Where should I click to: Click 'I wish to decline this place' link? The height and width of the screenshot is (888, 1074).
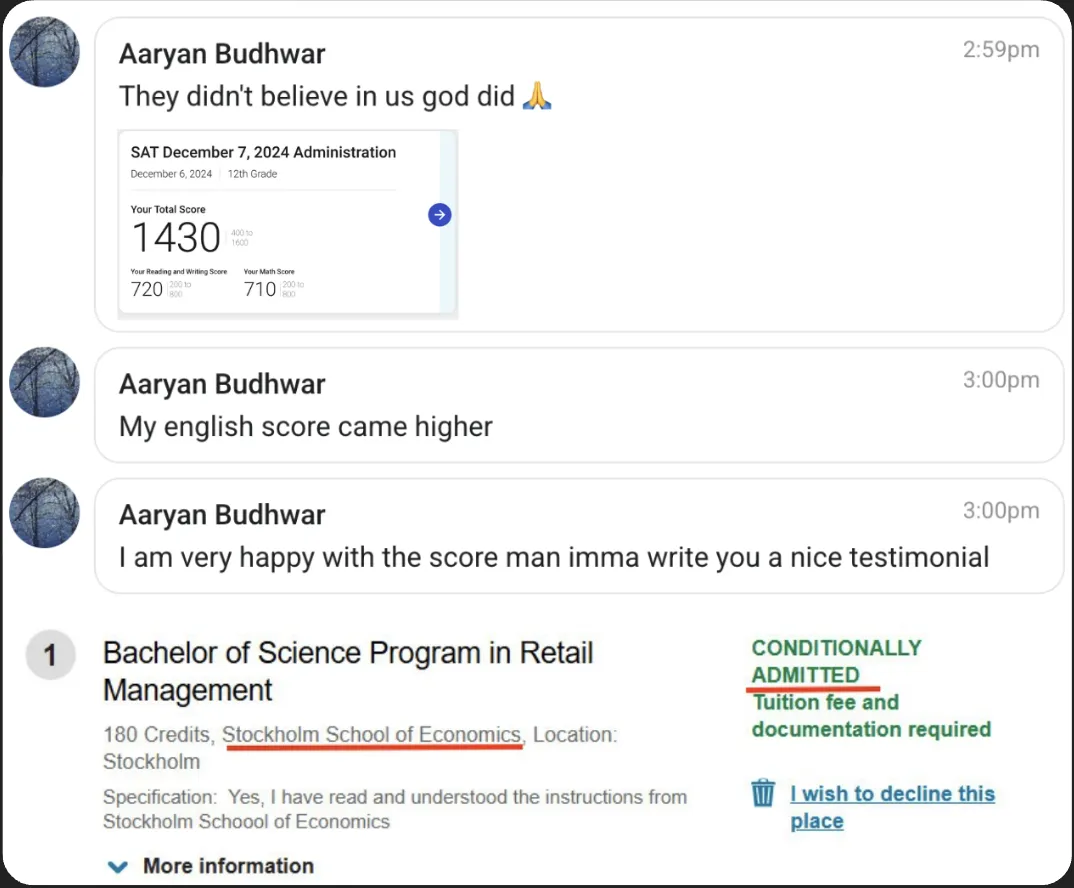tap(892, 807)
